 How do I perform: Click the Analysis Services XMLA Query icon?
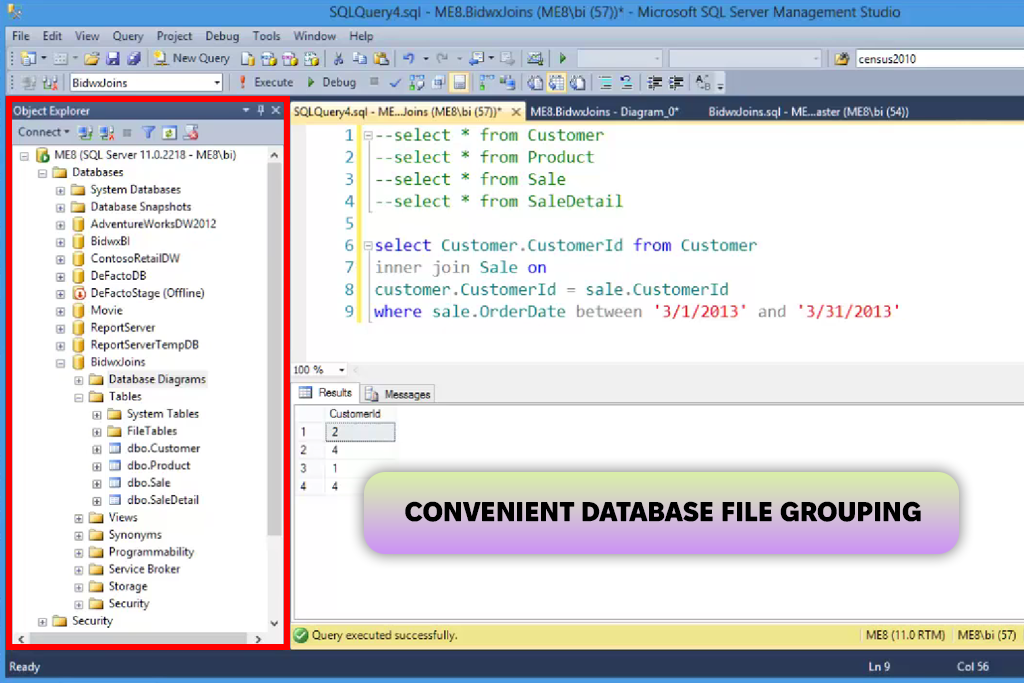tap(311, 59)
